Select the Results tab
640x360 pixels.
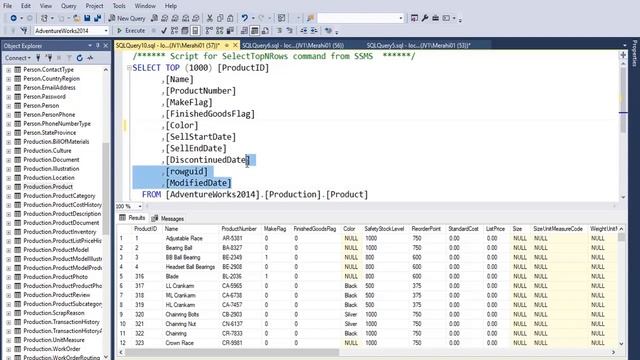click(x=132, y=218)
